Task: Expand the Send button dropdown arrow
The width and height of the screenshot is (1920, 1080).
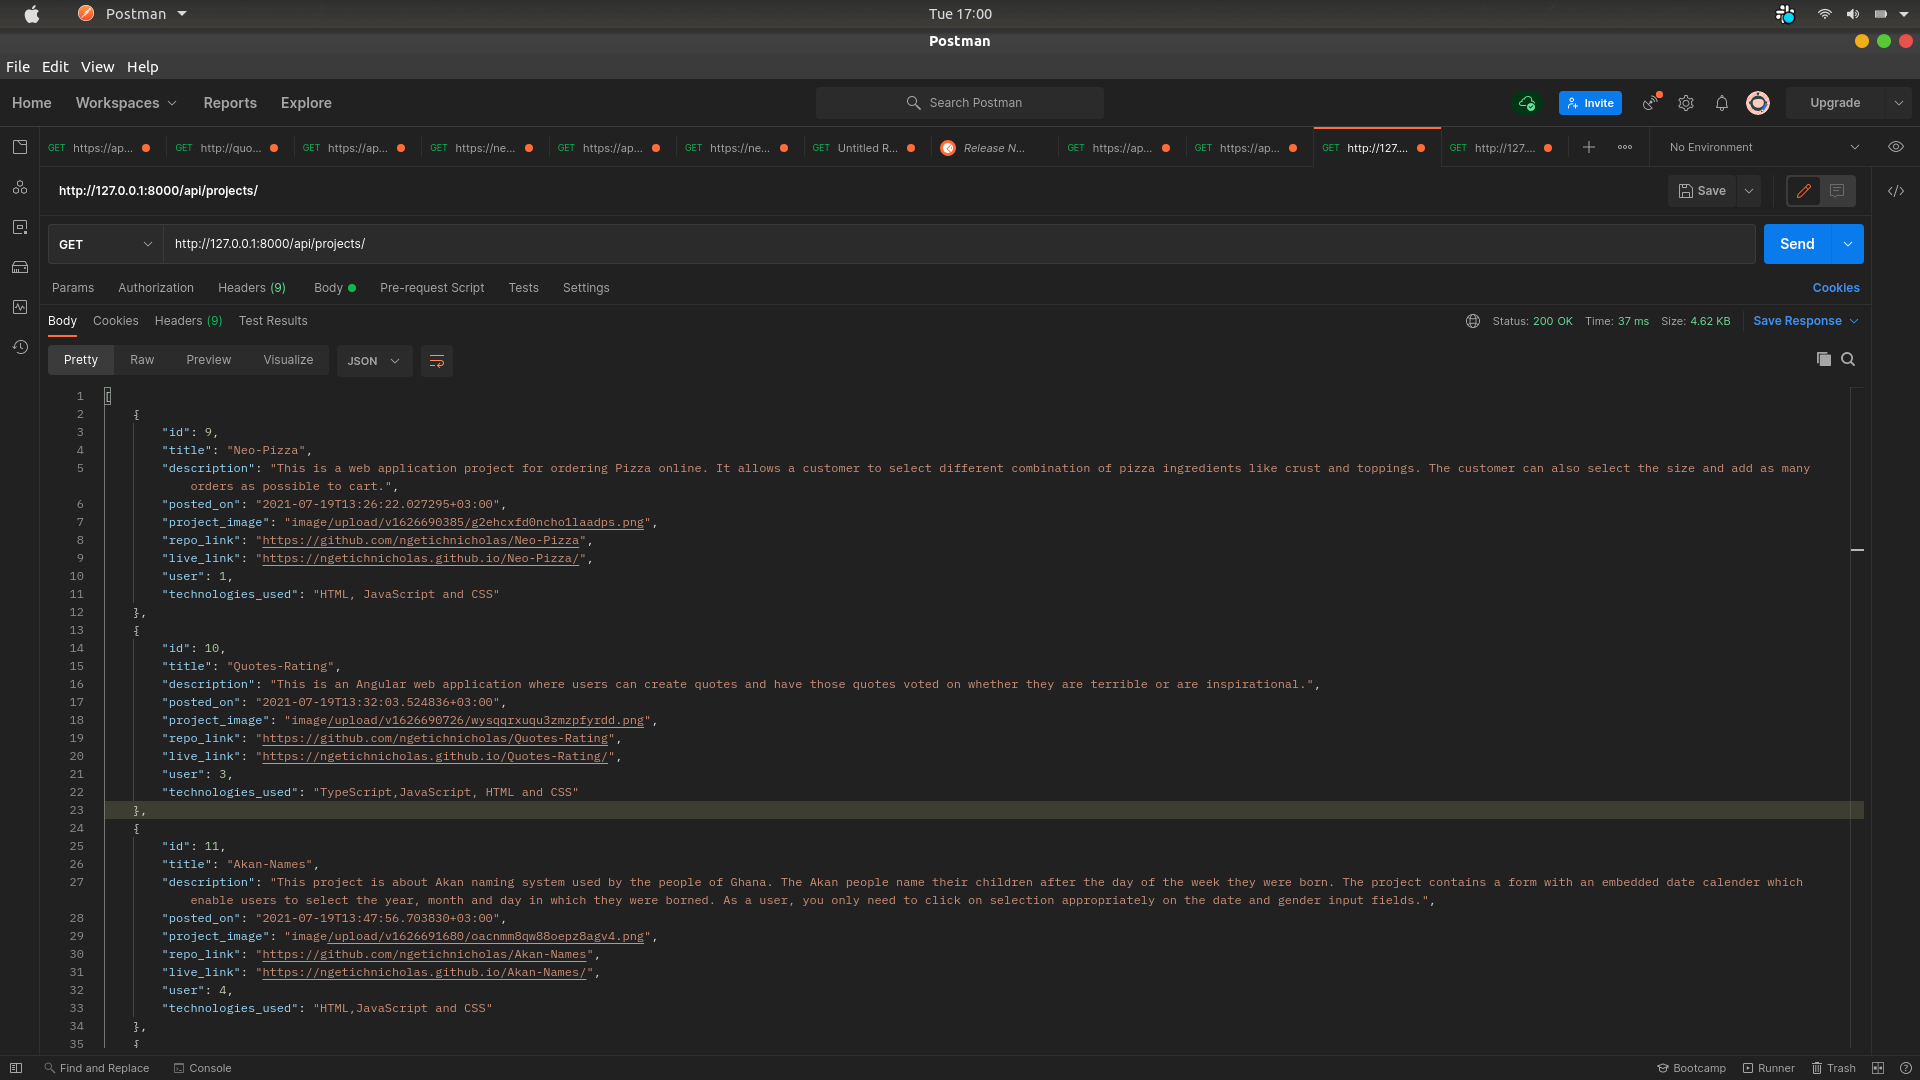Action: pos(1848,244)
